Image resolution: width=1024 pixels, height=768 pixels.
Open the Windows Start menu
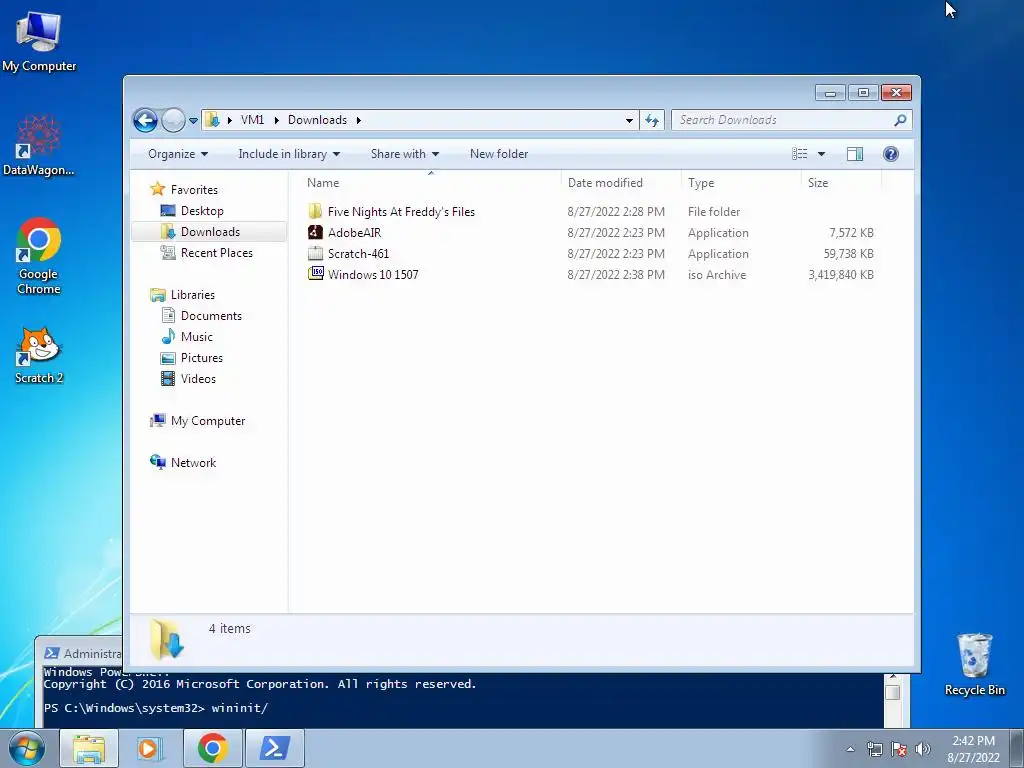pos(27,748)
